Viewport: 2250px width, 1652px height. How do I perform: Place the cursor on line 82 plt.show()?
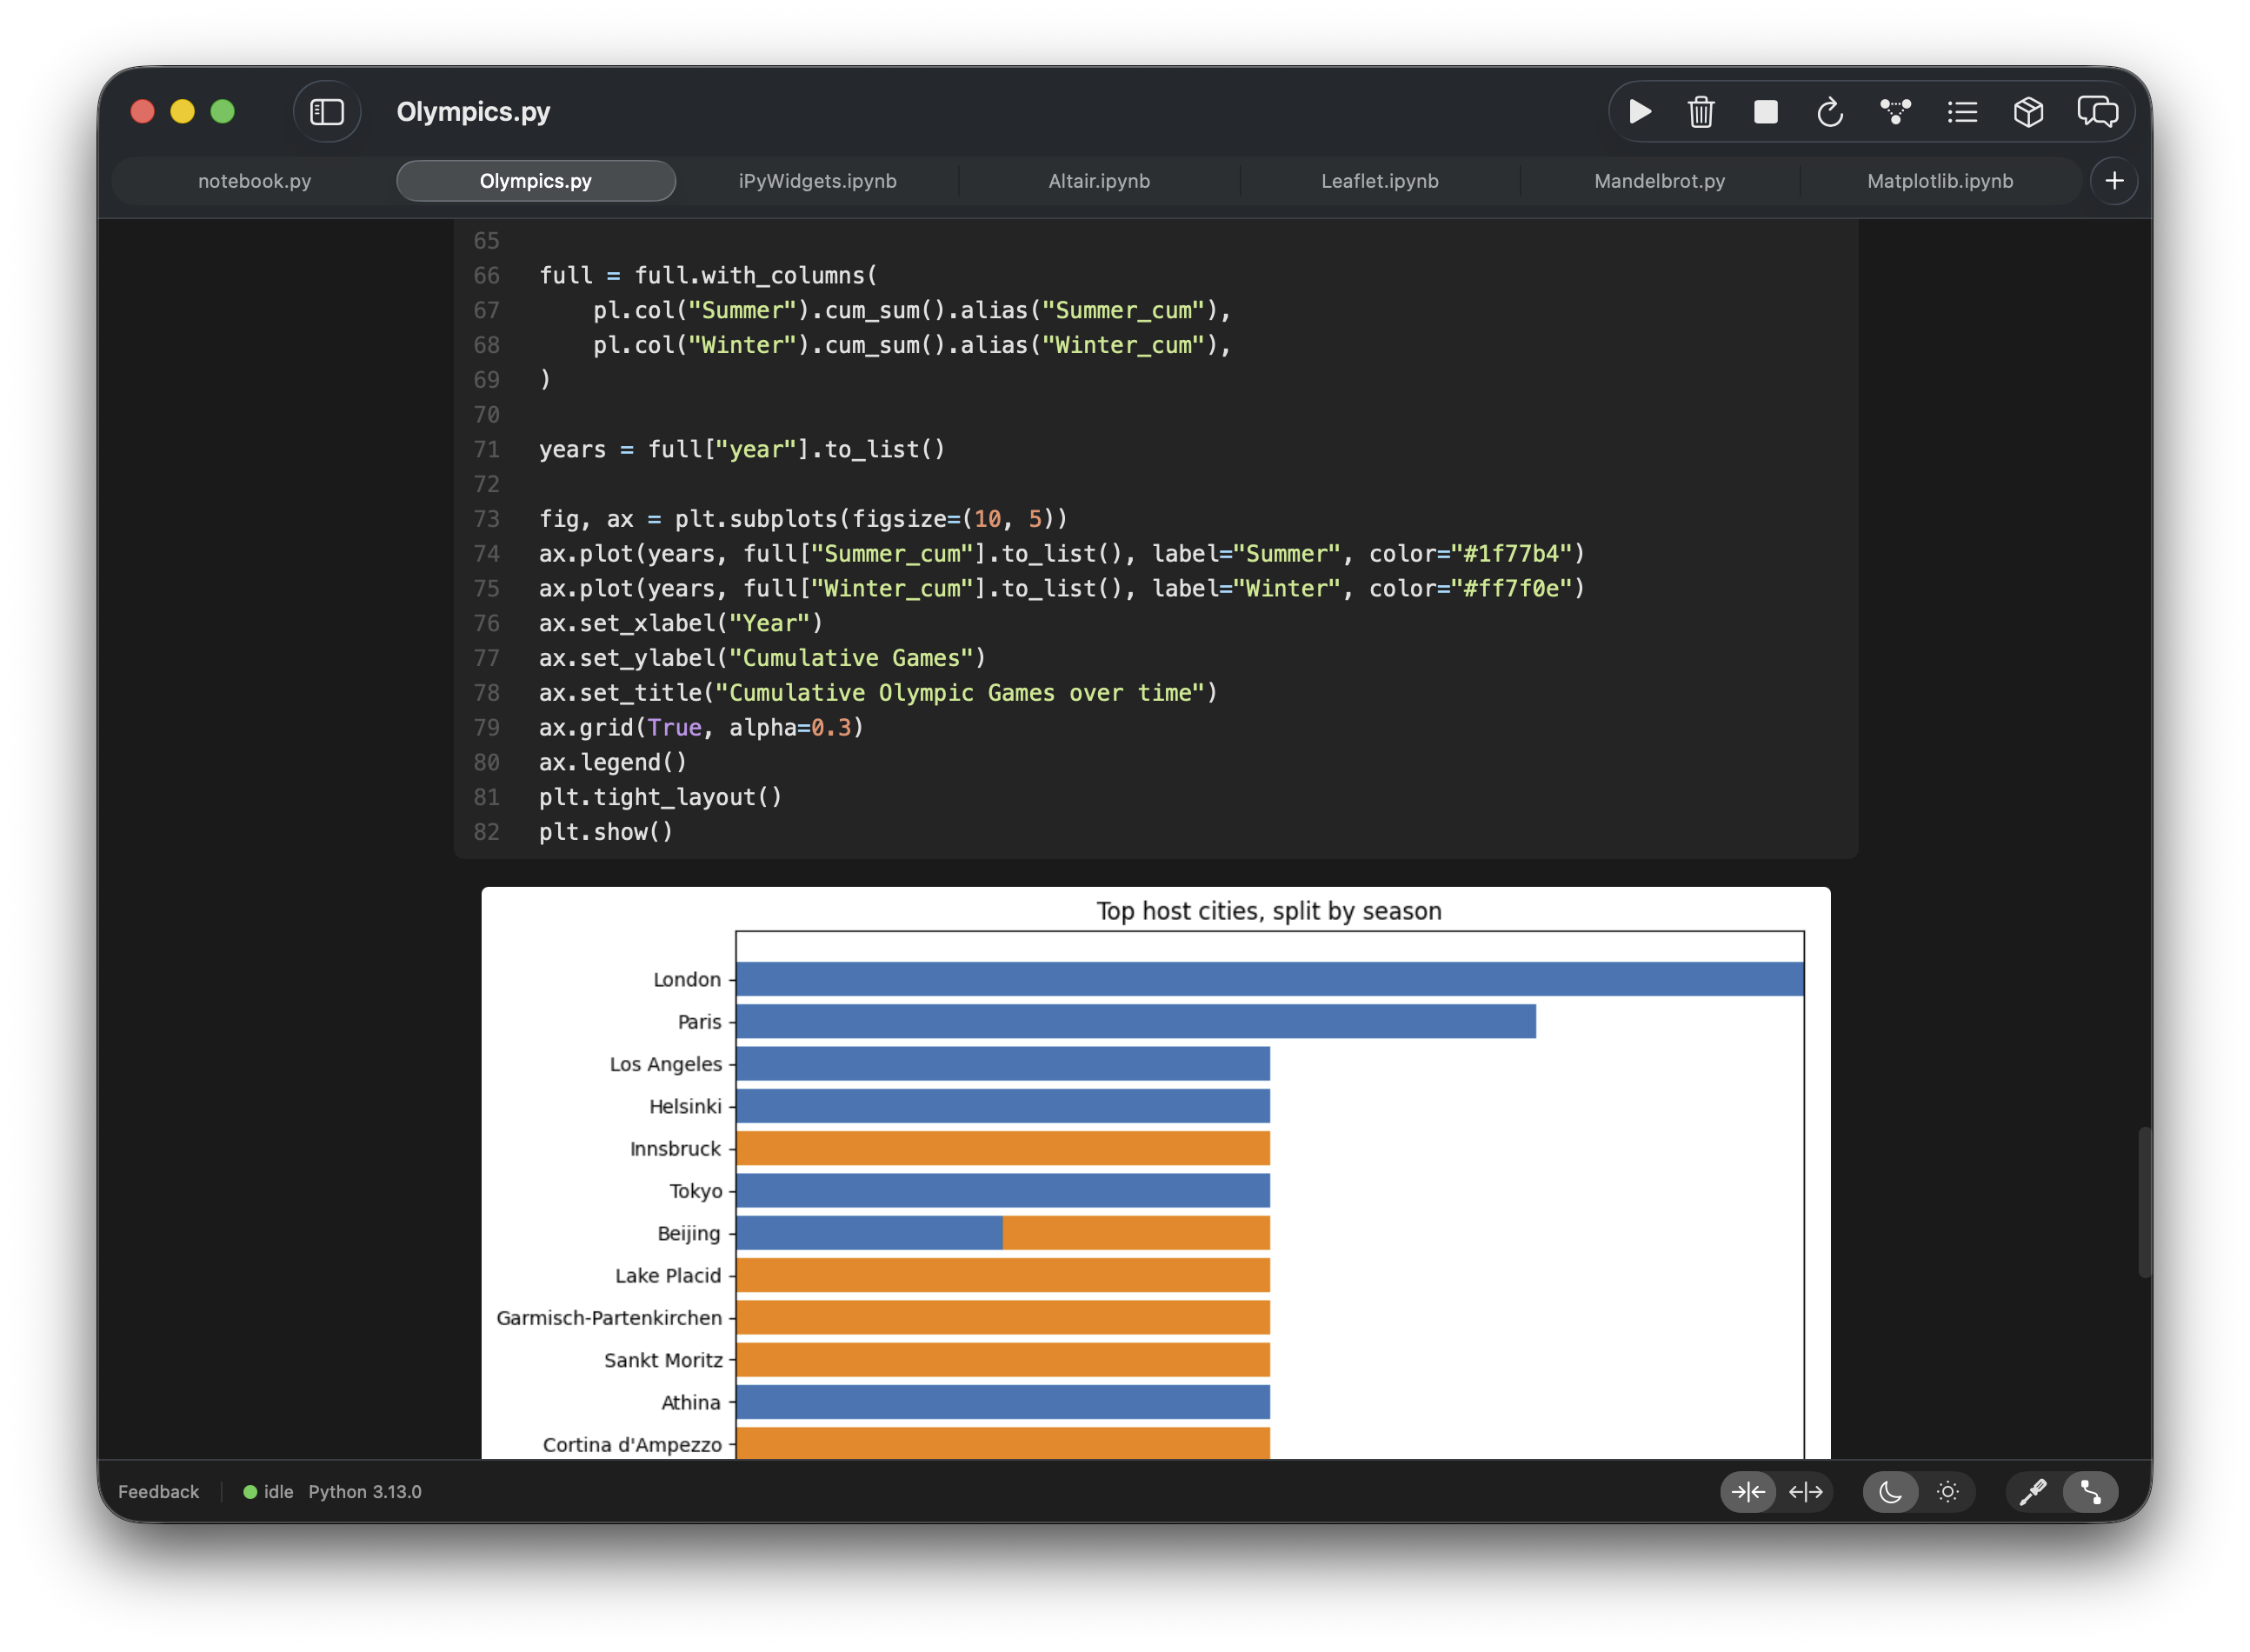606,832
